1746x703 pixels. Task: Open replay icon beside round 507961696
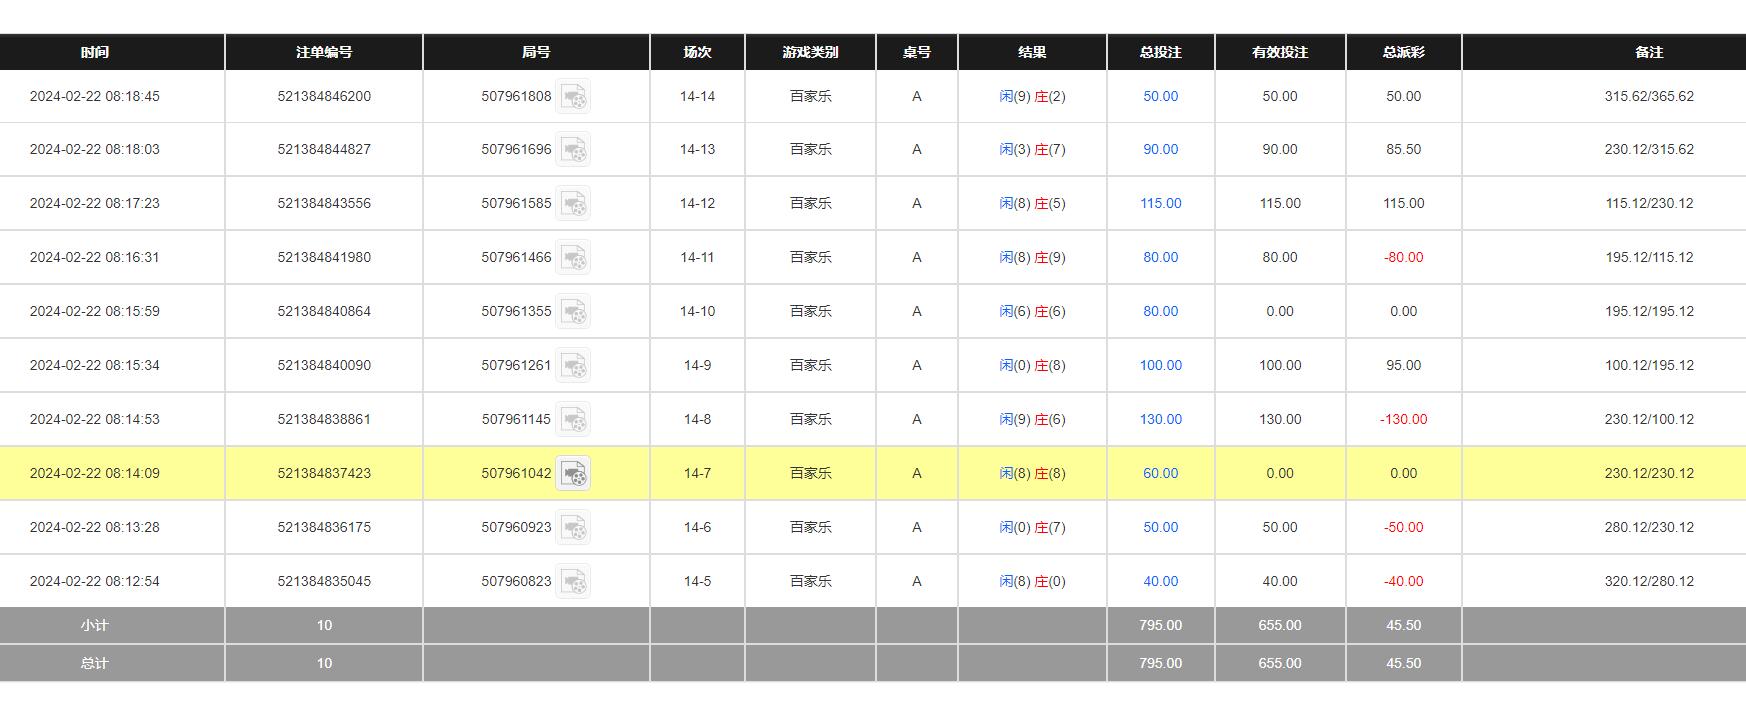click(x=573, y=150)
